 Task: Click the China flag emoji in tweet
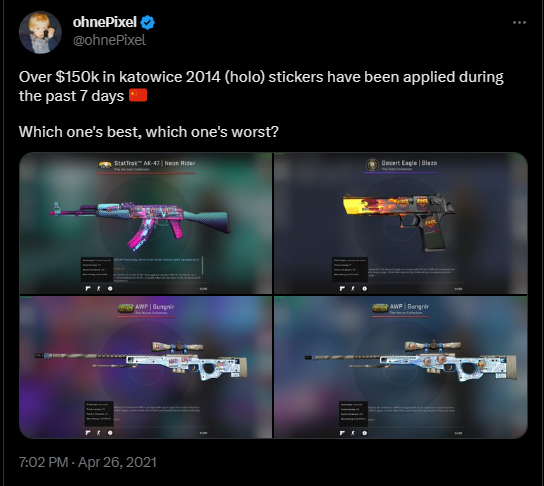138,95
